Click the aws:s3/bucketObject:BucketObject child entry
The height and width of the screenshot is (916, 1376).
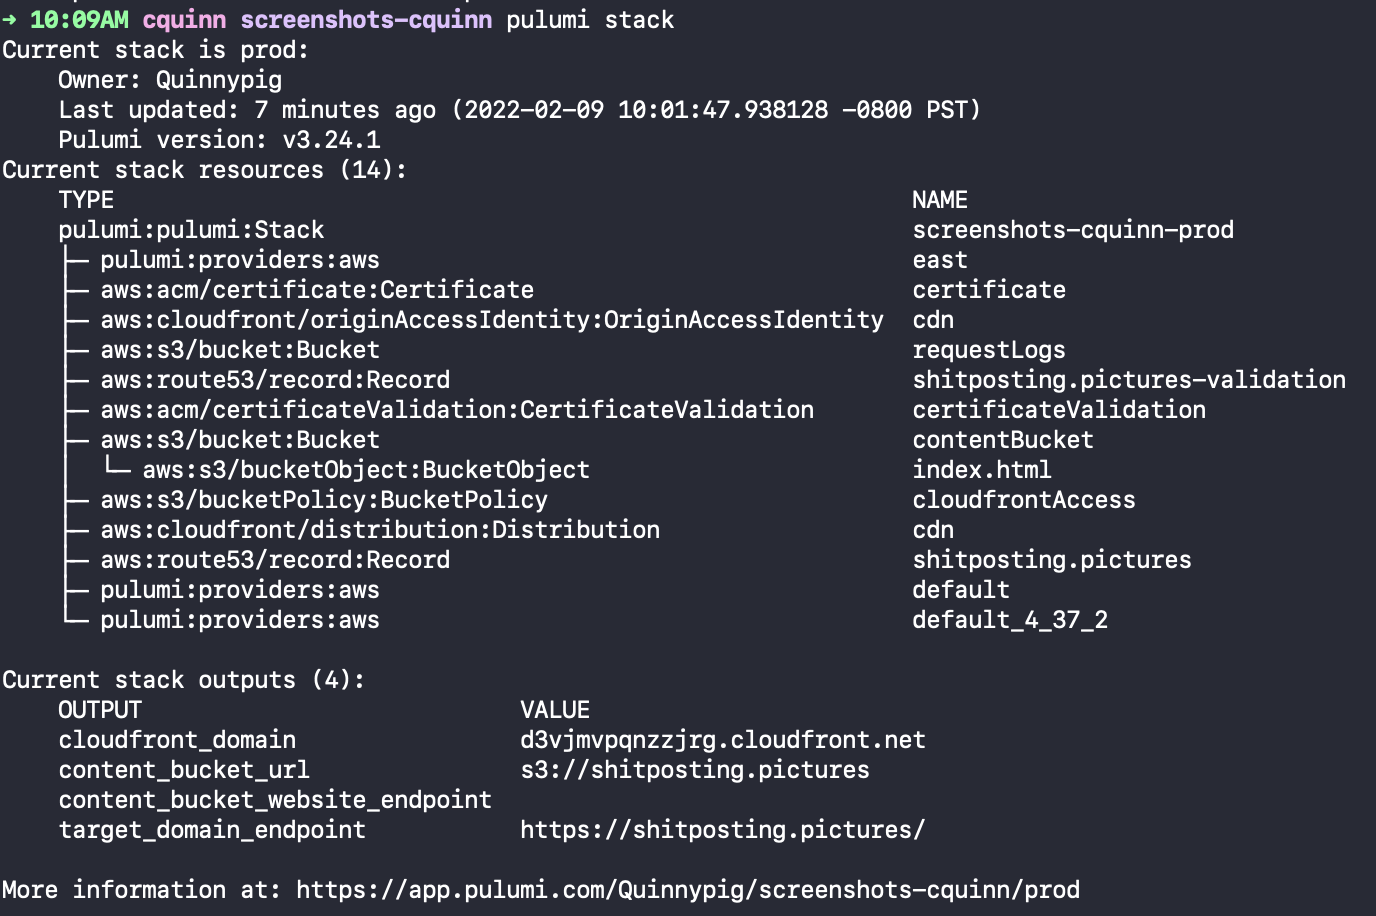(x=366, y=470)
